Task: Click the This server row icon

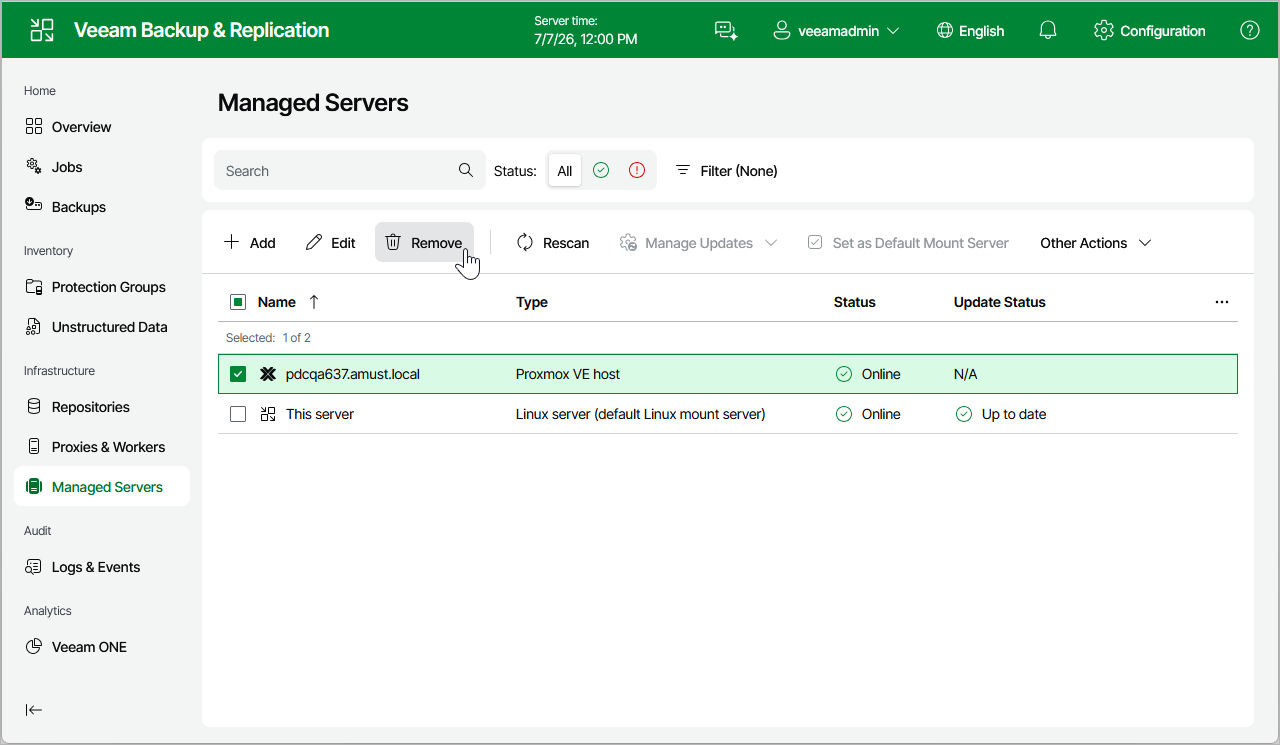Action: [268, 414]
